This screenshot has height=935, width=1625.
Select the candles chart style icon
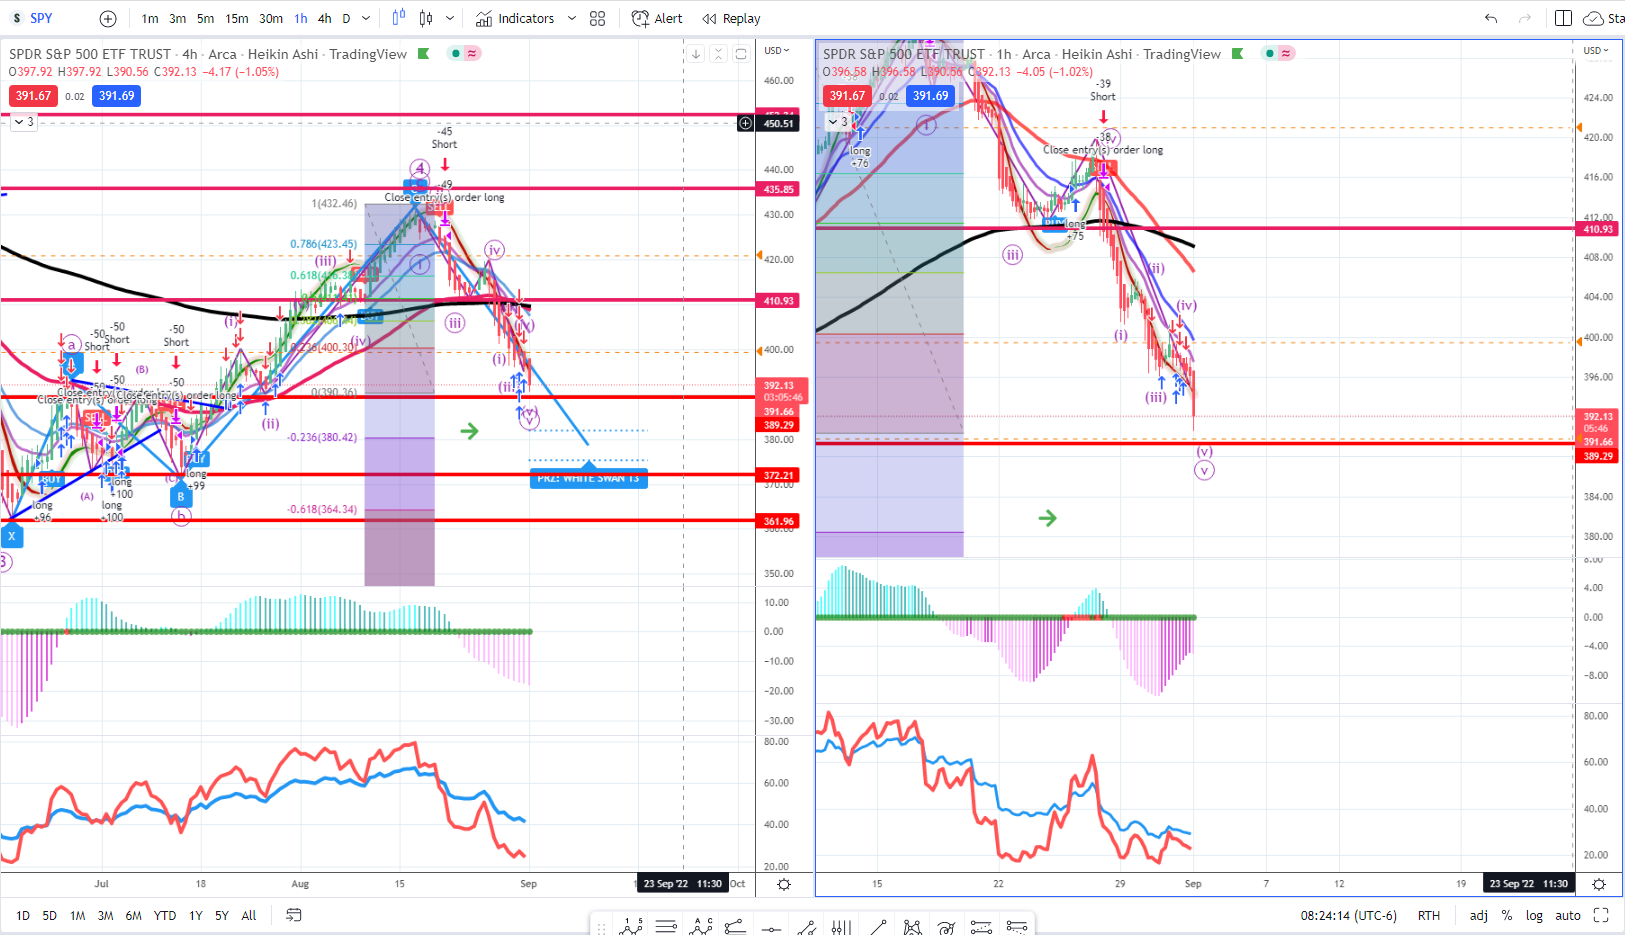(x=426, y=18)
